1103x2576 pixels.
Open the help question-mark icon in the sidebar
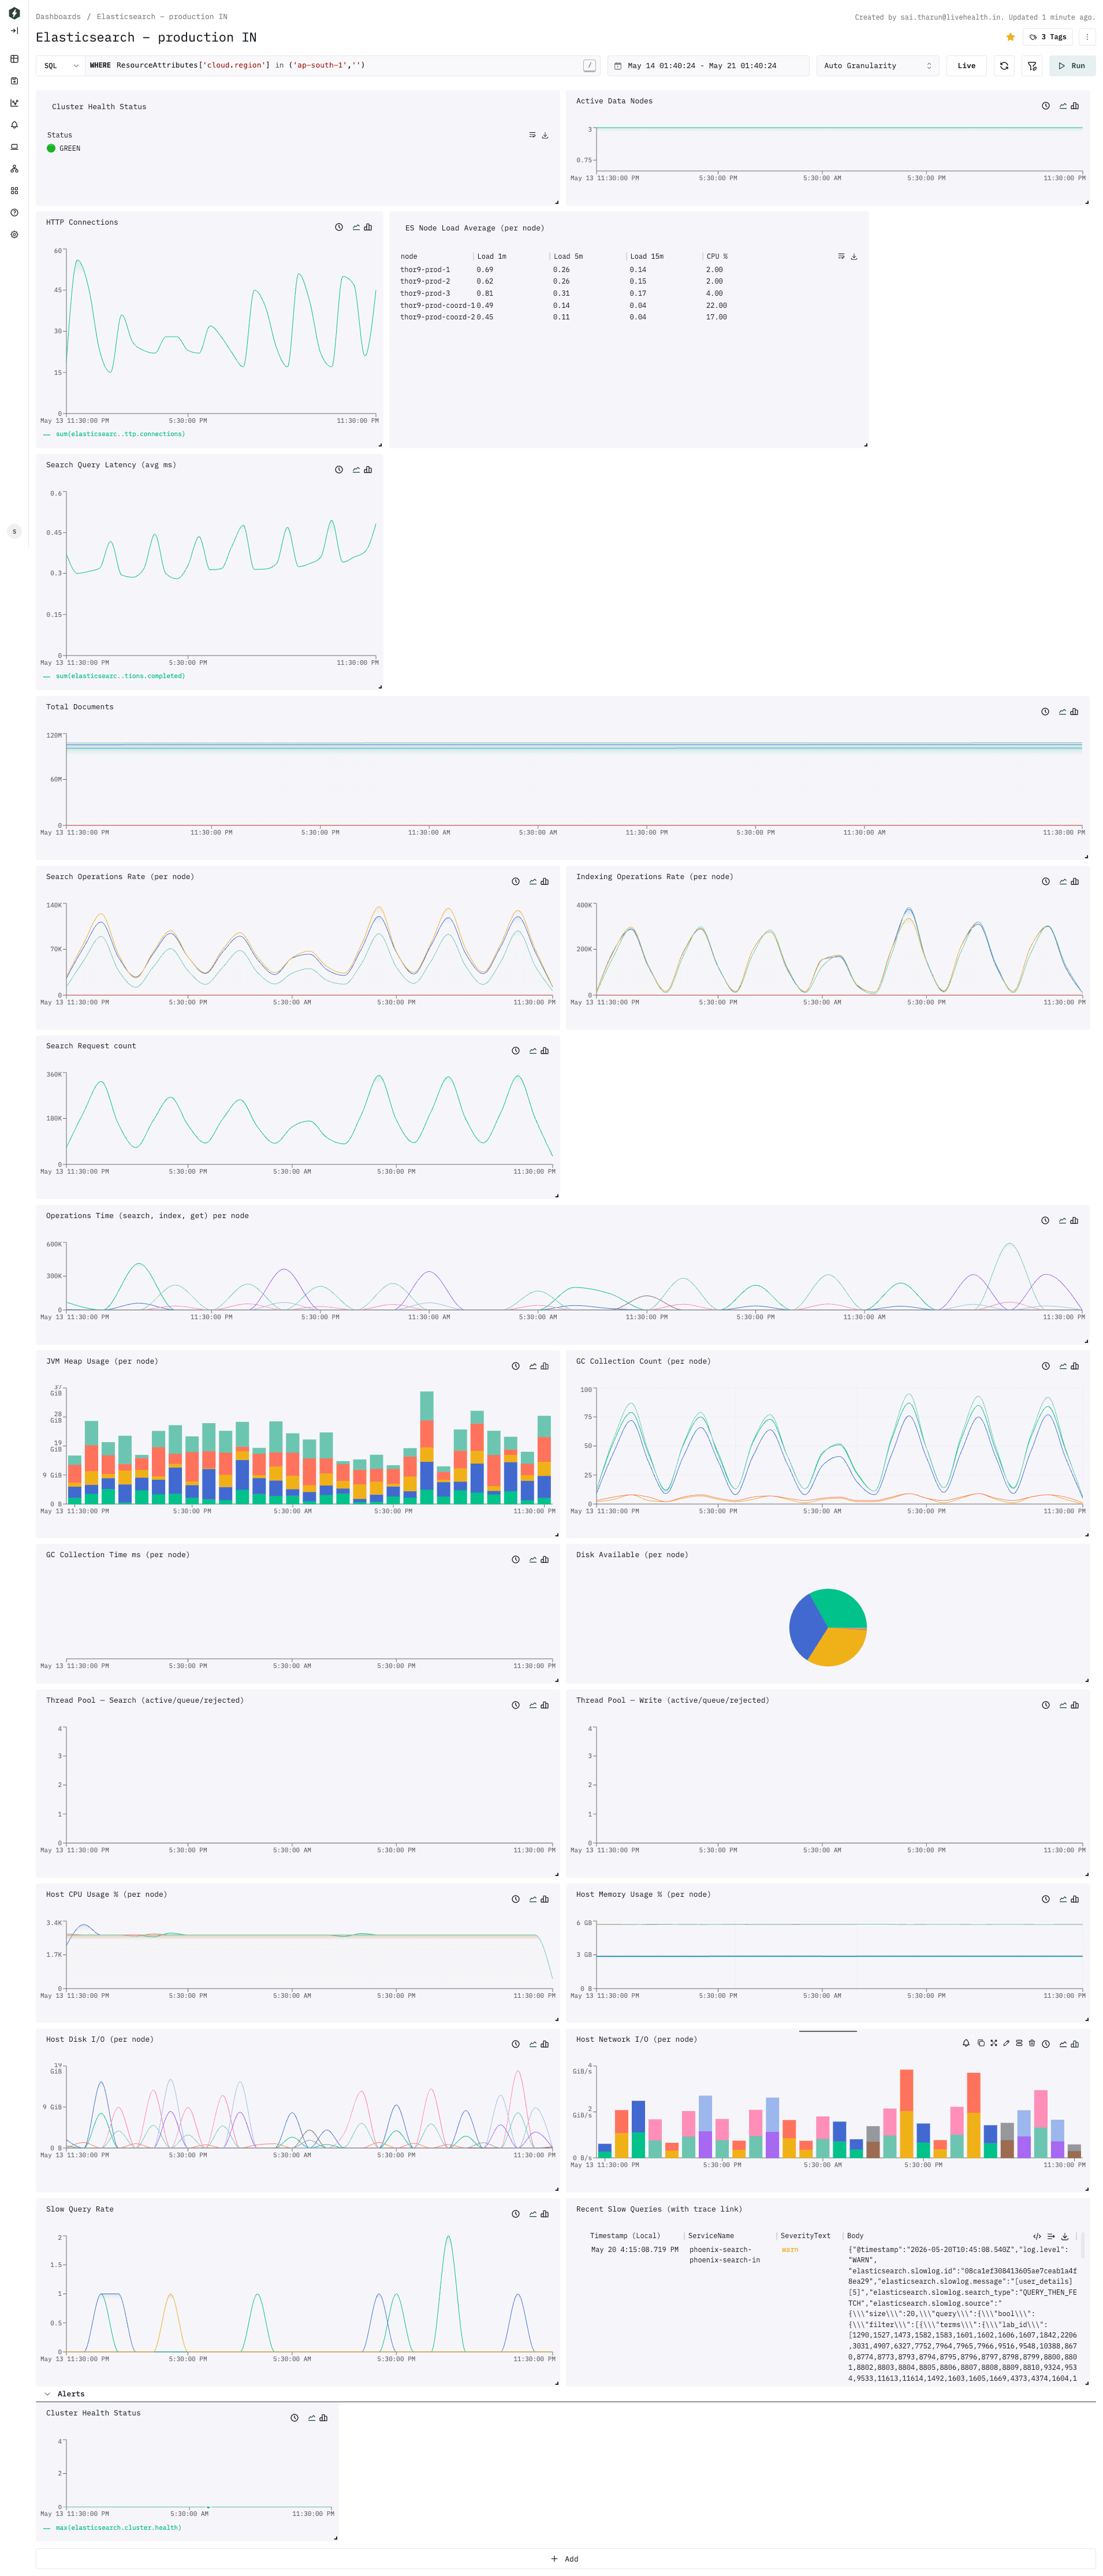[14, 213]
